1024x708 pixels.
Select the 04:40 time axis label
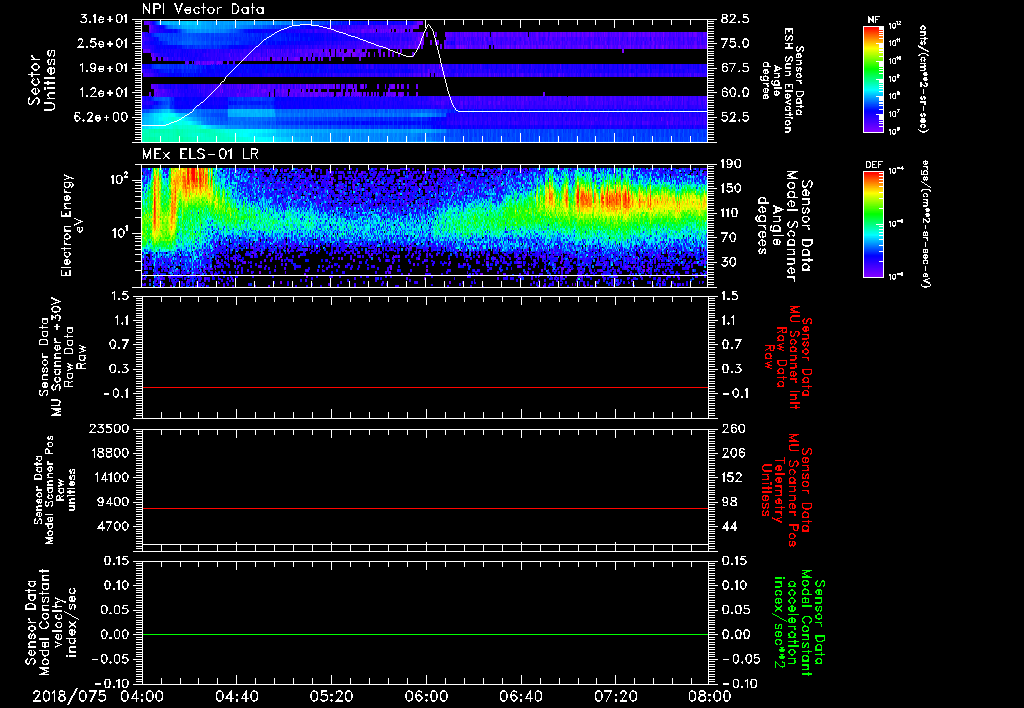(x=236, y=696)
